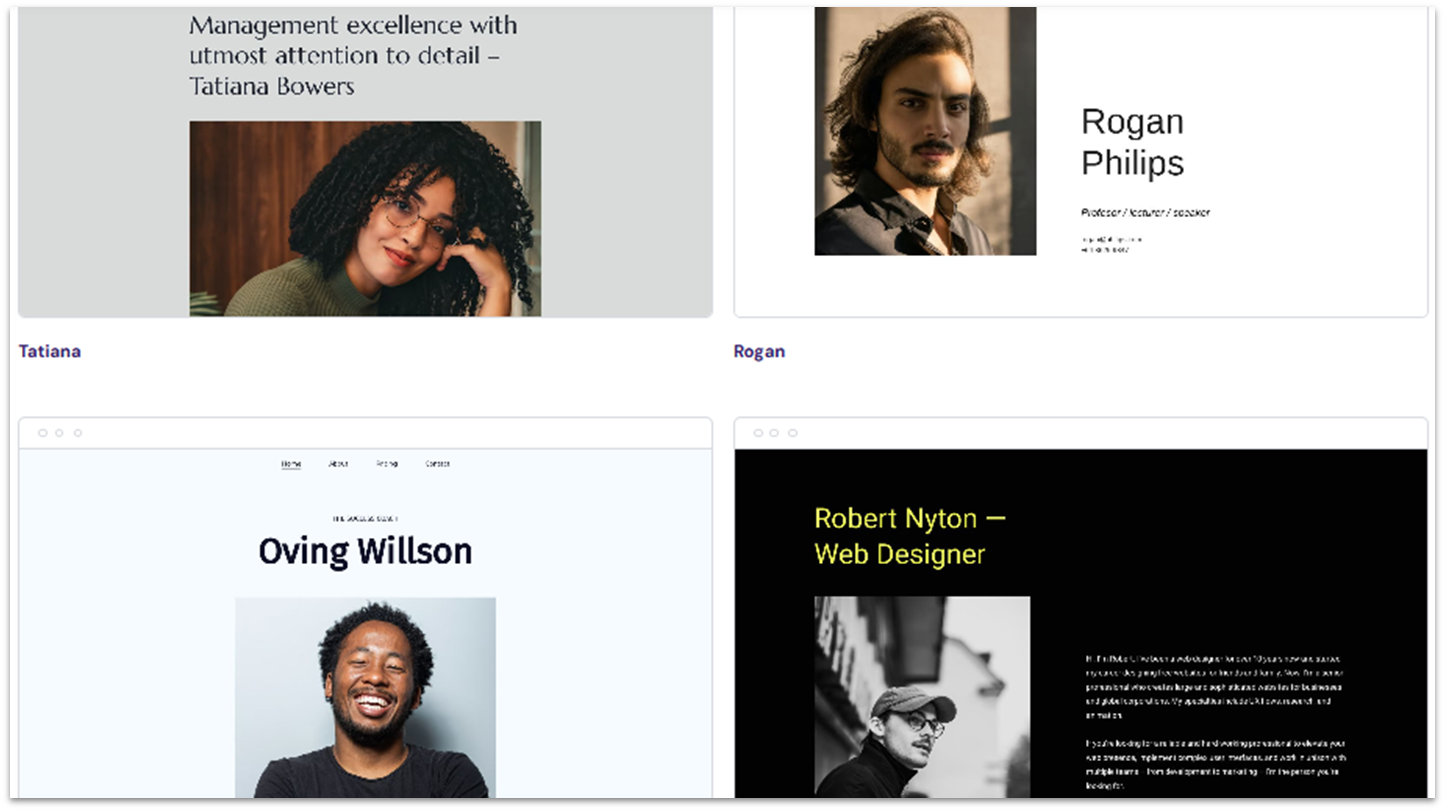Viewport: 1445px width, 811px height.
Task: Click Pricing in the Oving Willson preview
Action: pyautogui.click(x=387, y=464)
